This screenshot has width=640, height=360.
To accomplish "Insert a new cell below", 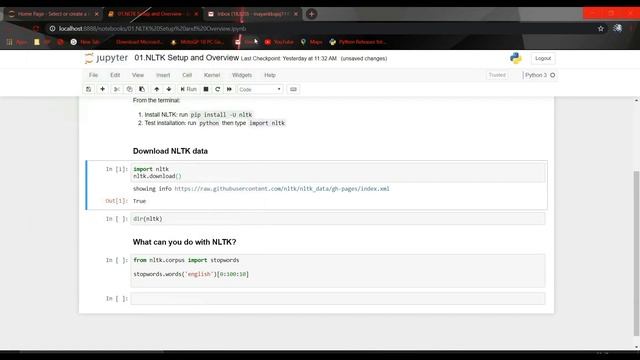I will point(102,89).
